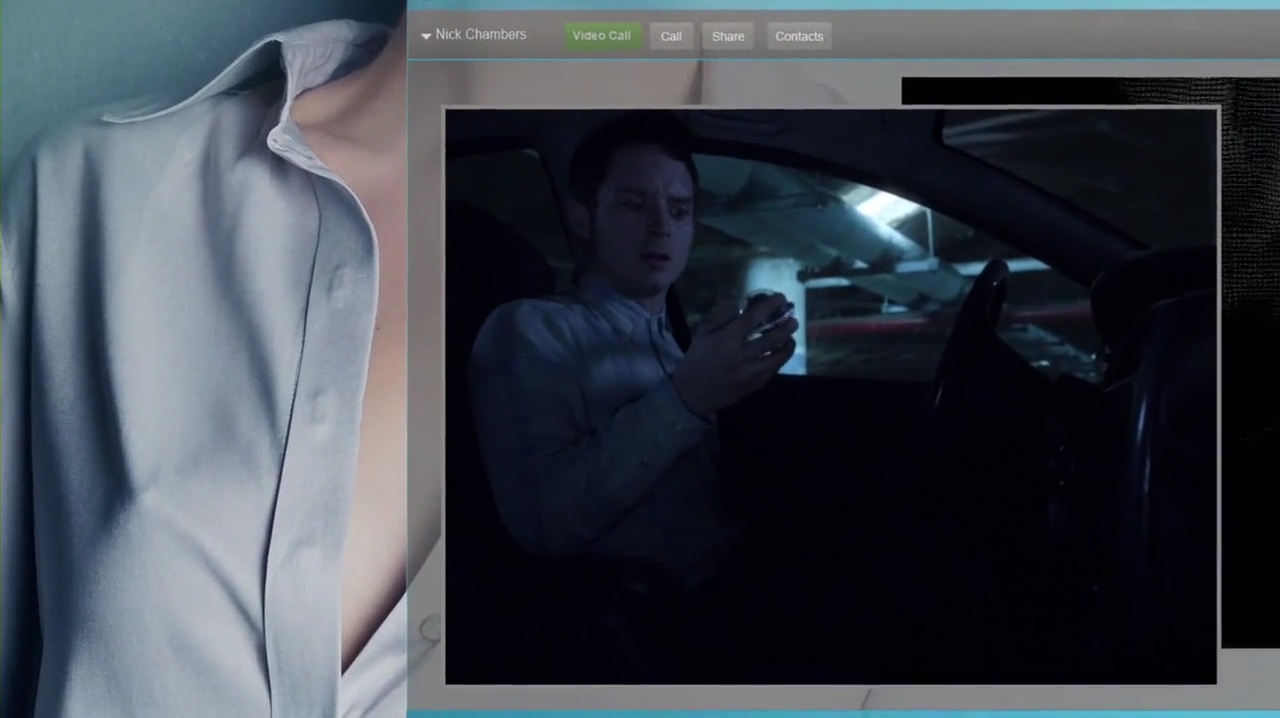Viewport: 1280px width, 718px height.
Task: Click the video call feed window
Action: click(831, 396)
